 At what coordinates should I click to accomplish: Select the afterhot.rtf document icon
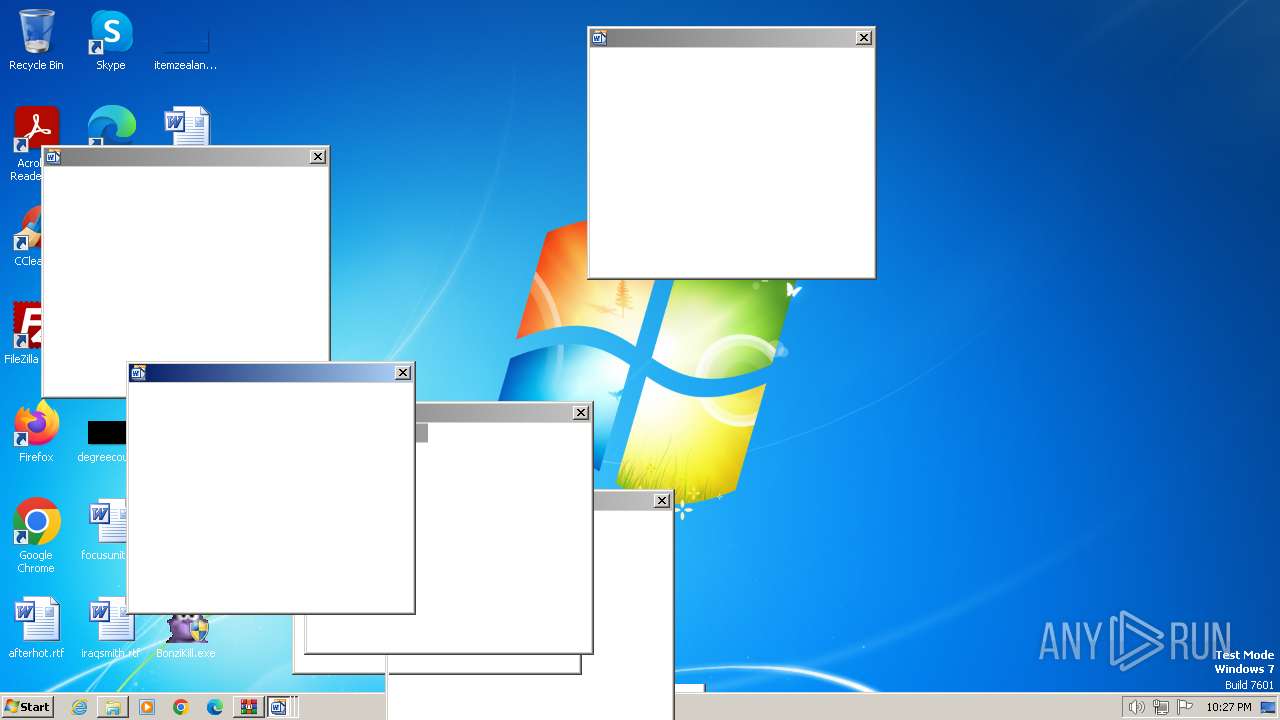point(36,629)
